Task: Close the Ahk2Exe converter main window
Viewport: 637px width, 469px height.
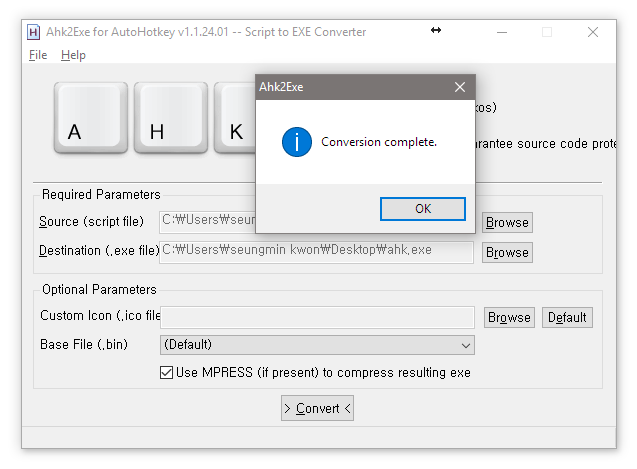Action: coord(593,32)
